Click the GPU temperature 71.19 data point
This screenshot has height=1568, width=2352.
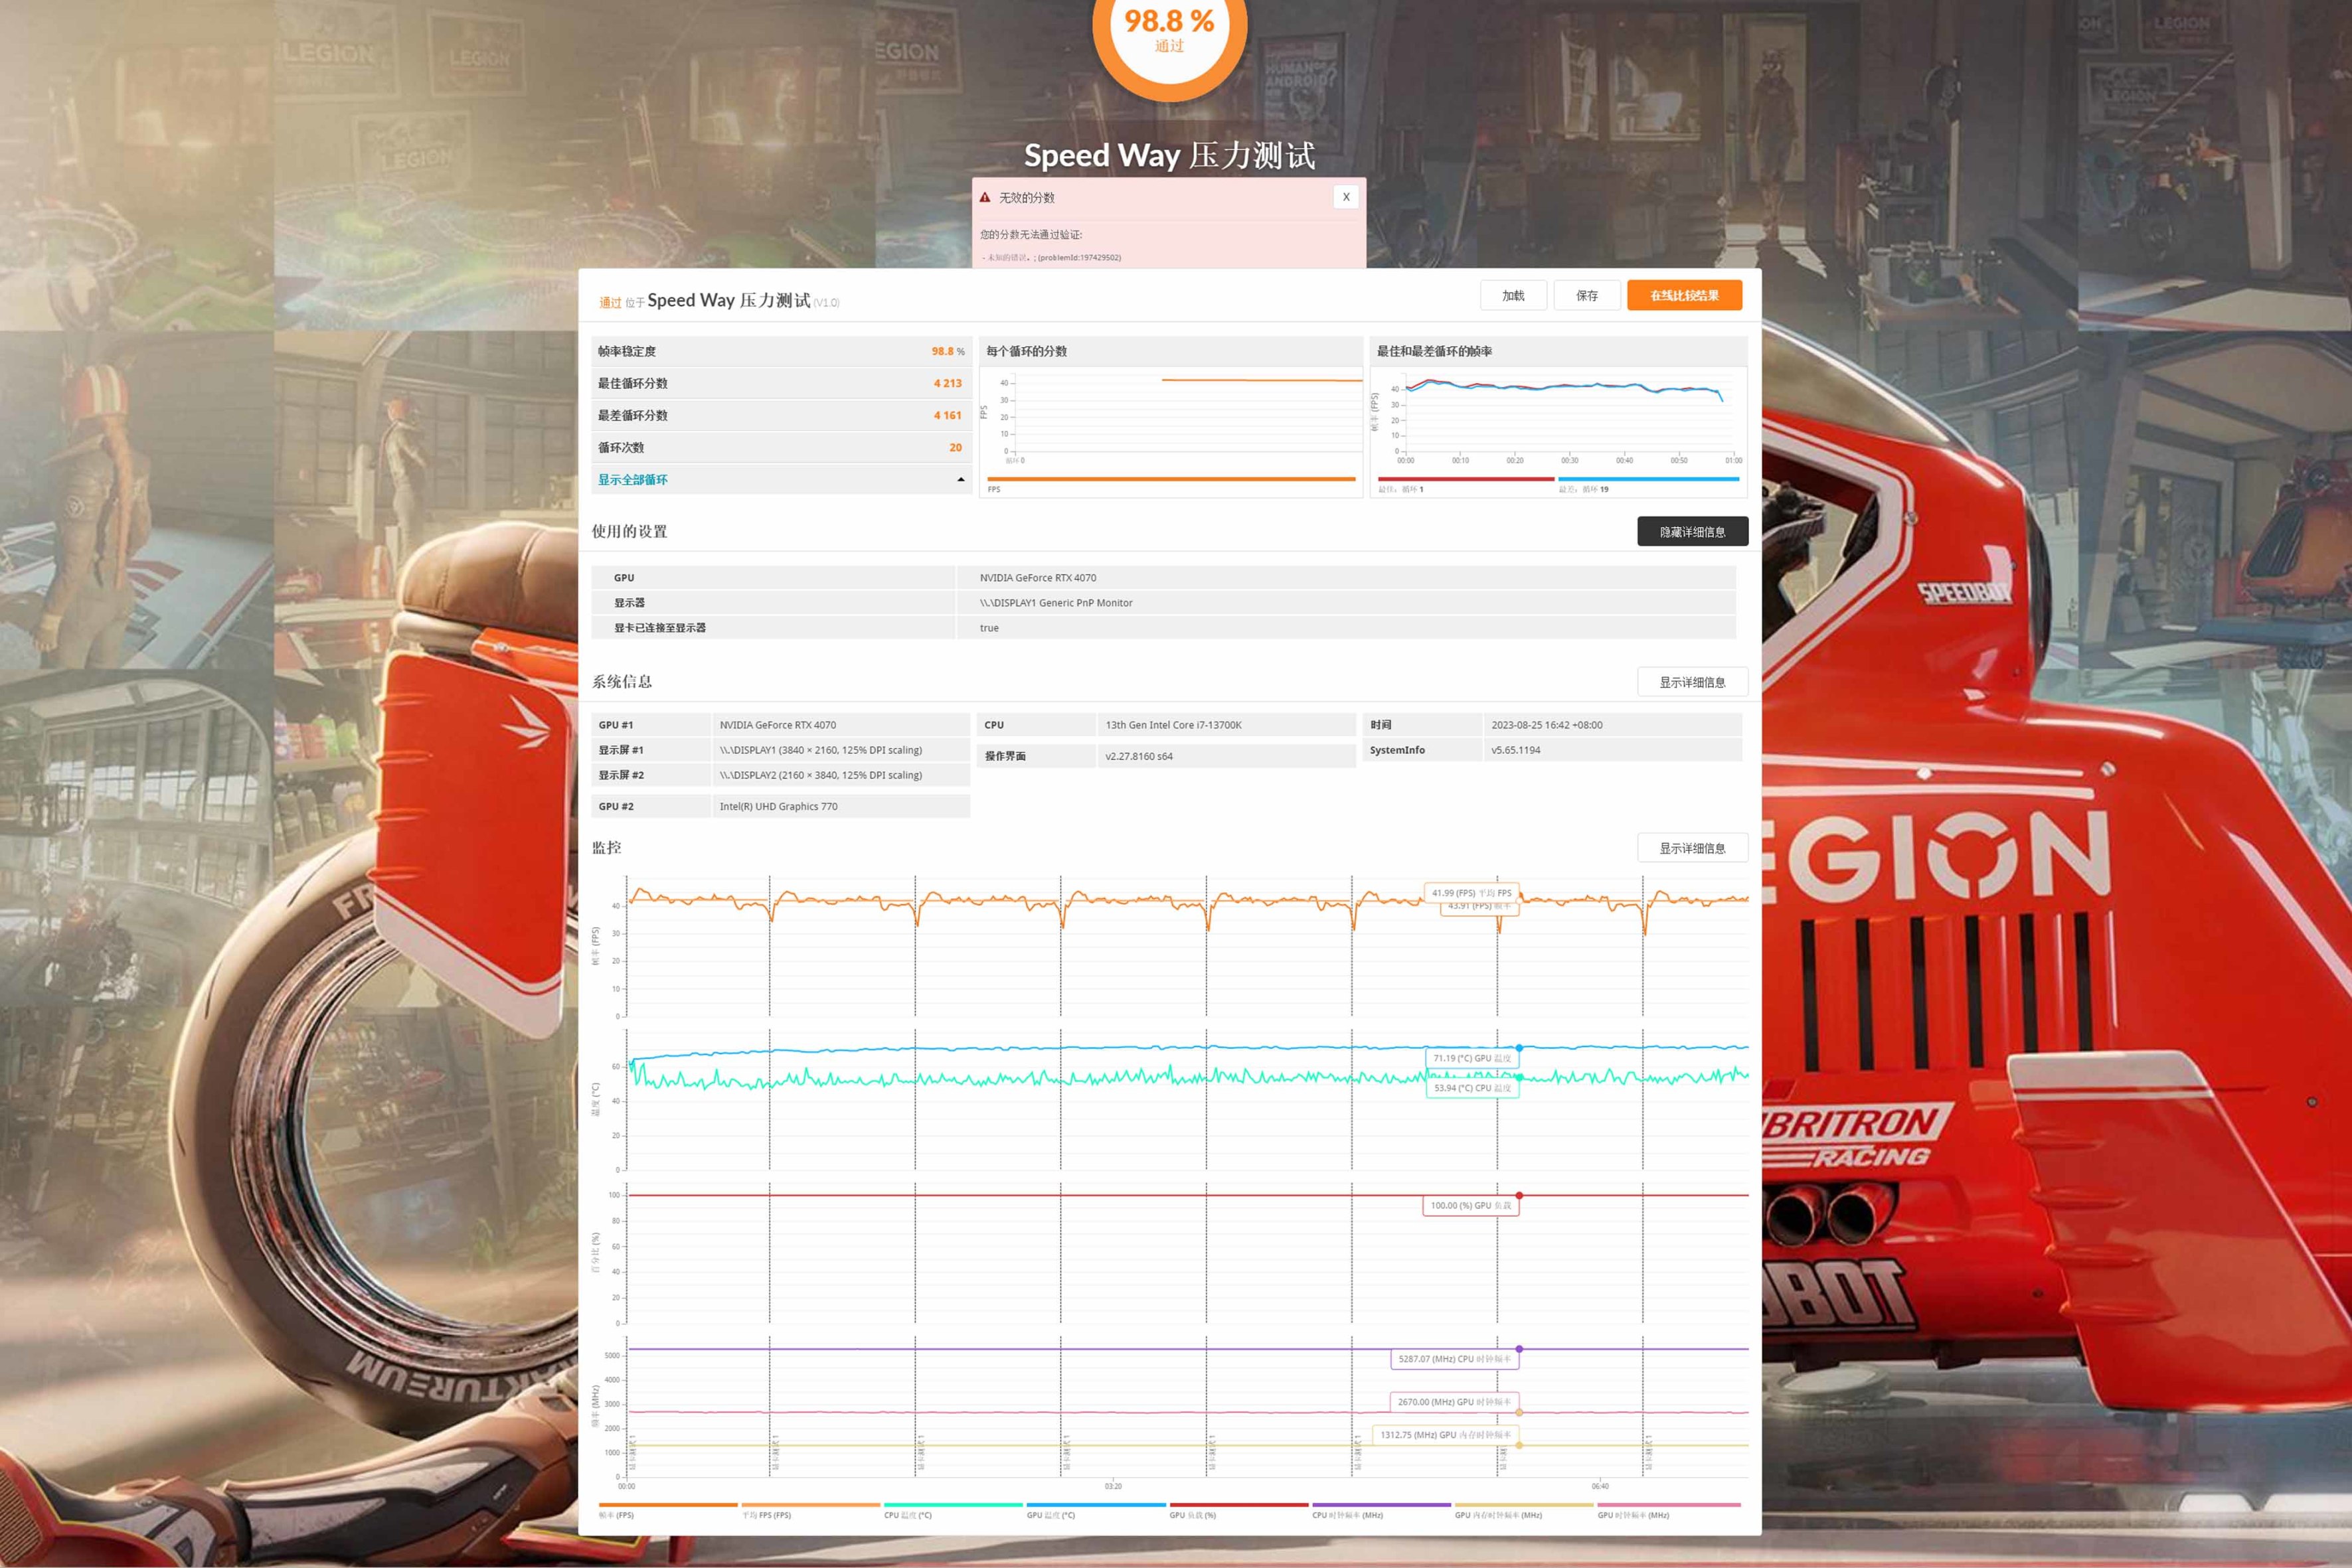click(1518, 1048)
